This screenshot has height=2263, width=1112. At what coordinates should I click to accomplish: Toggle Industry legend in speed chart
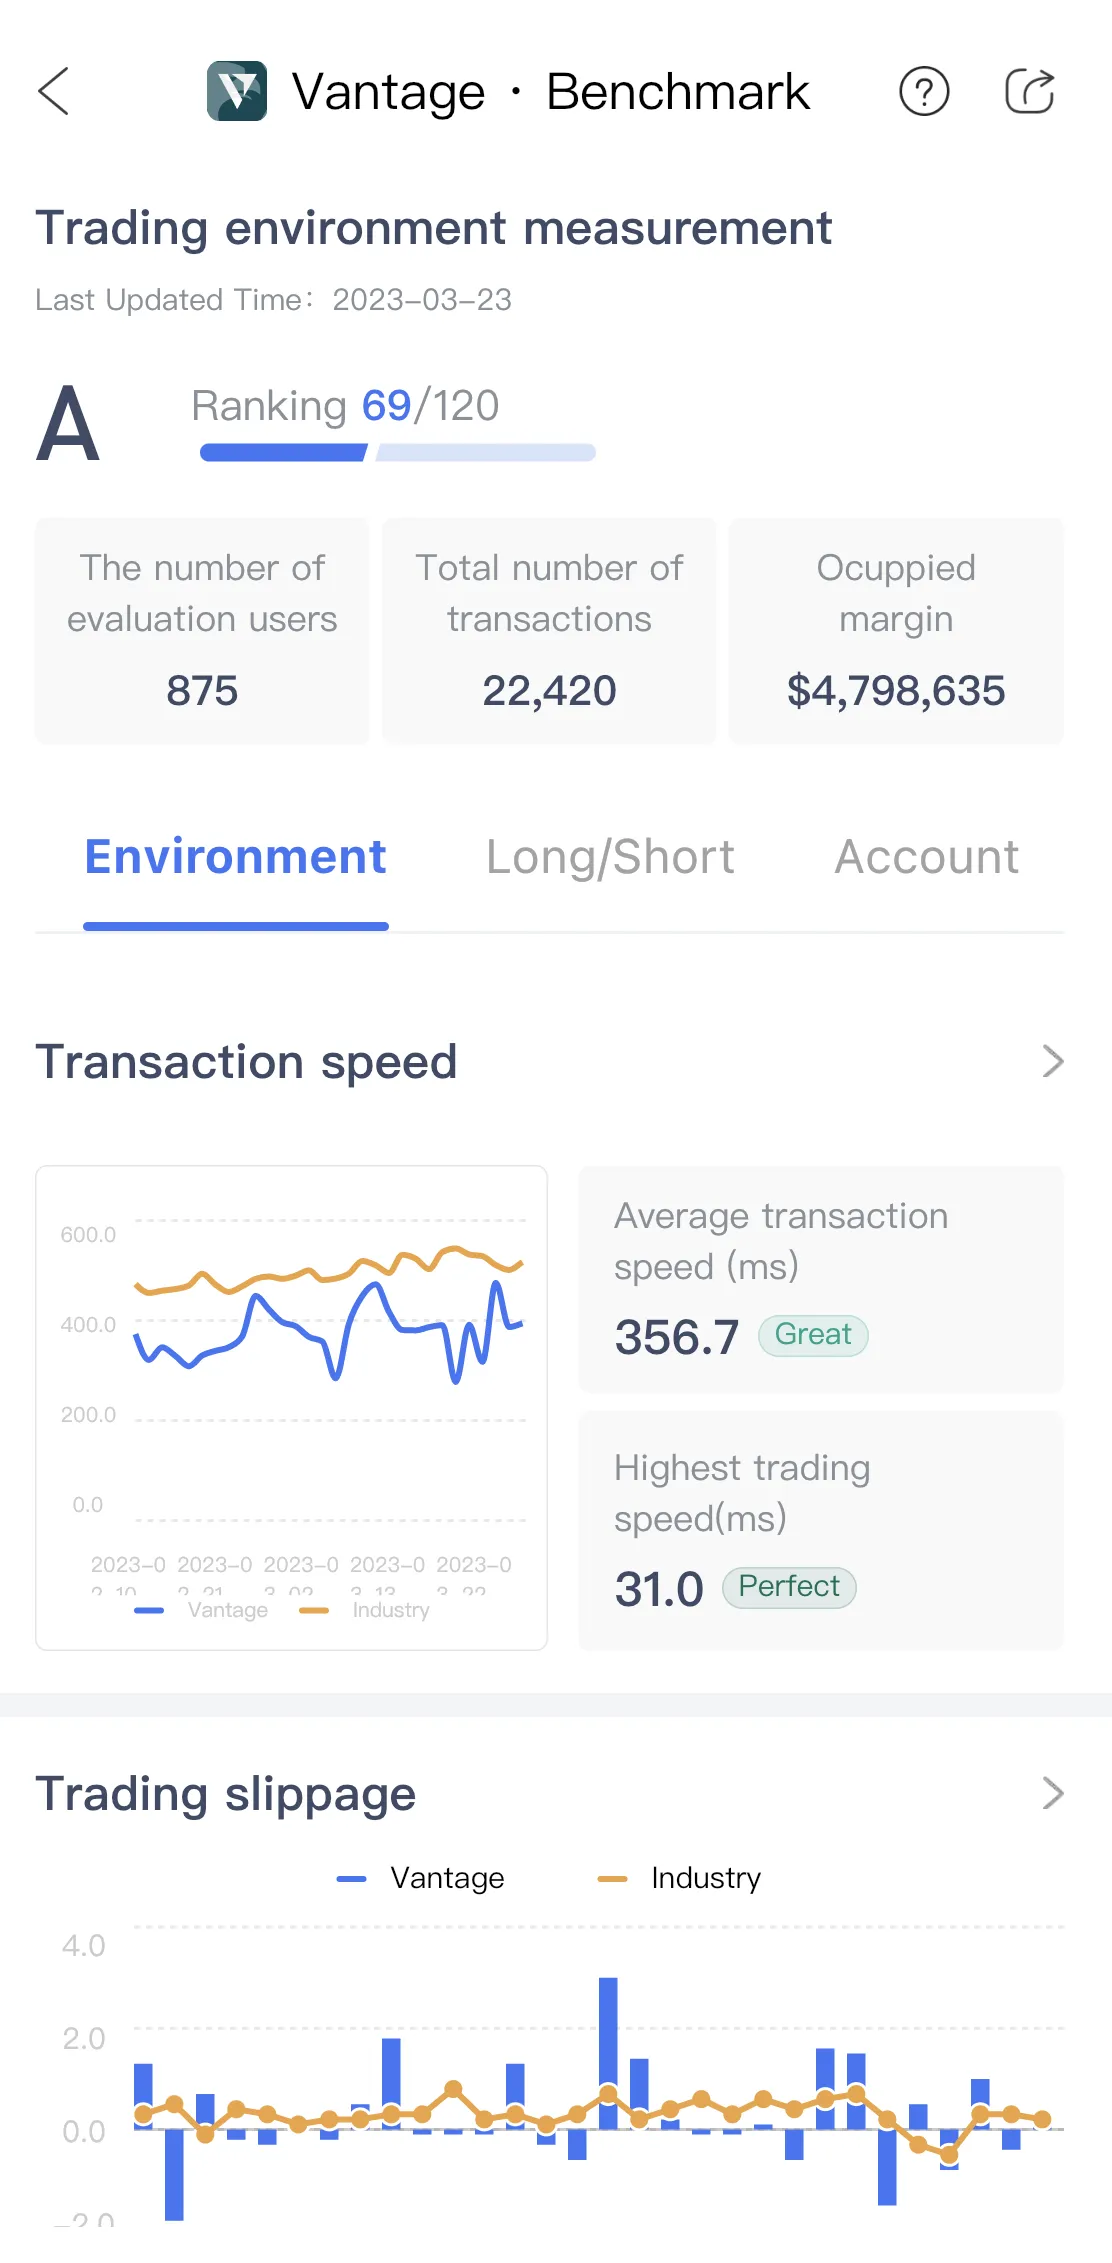365,1610
